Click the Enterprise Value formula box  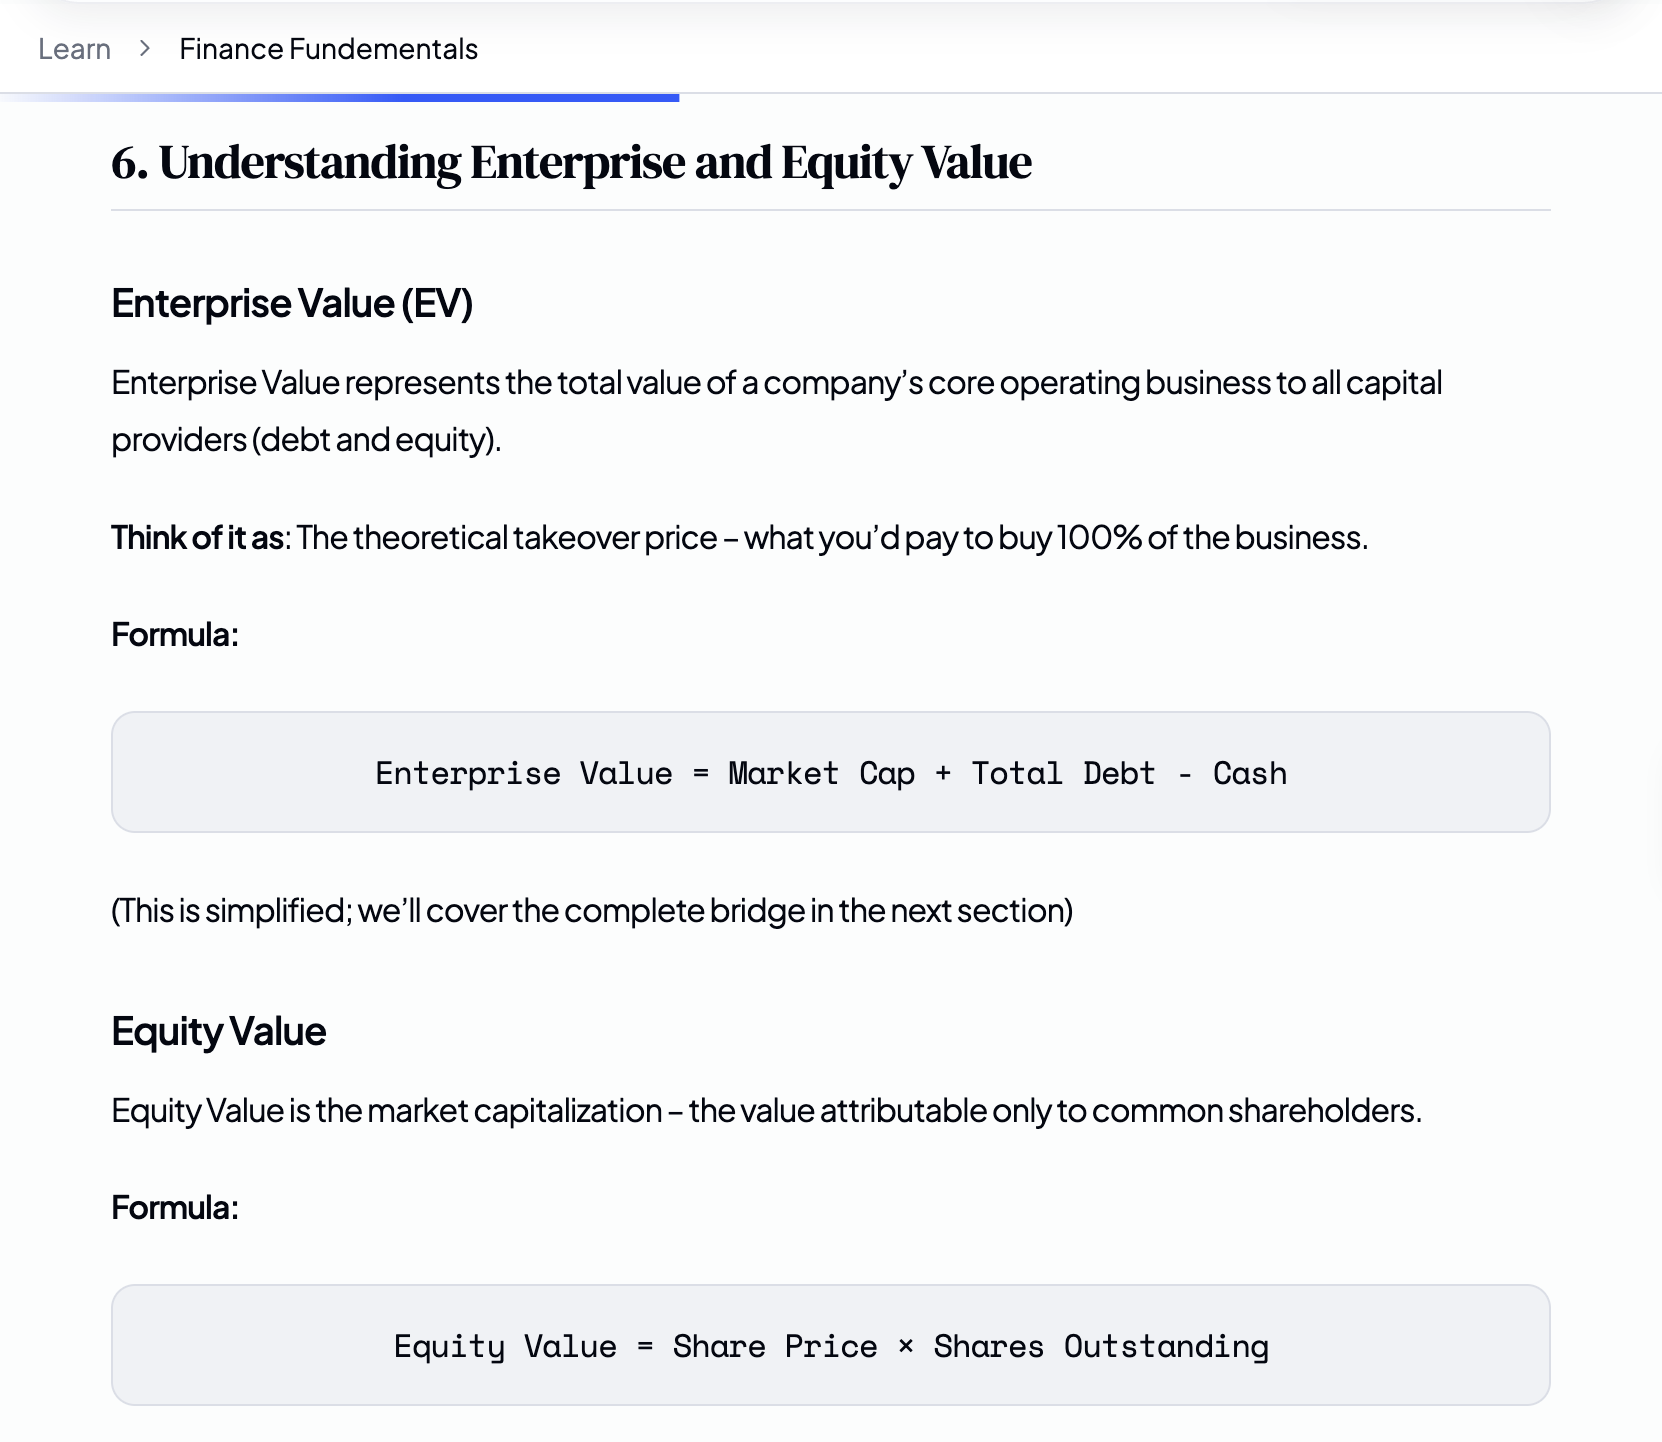click(828, 772)
